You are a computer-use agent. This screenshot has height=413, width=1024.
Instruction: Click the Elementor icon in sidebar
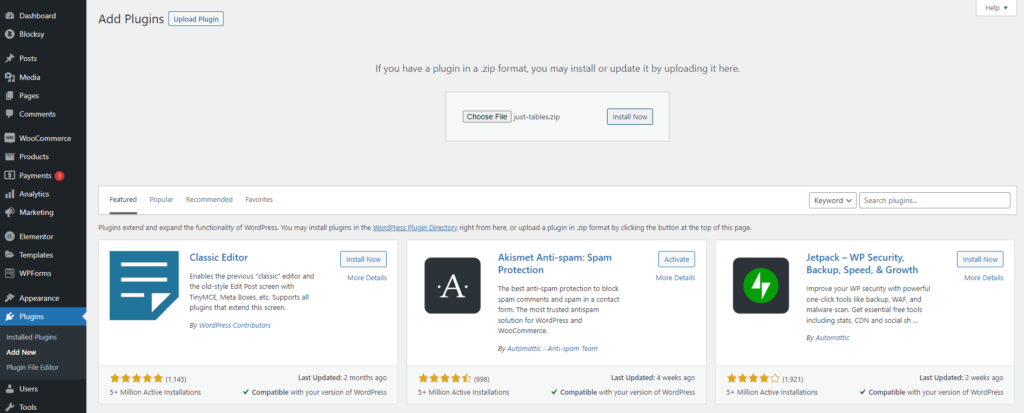coord(9,237)
